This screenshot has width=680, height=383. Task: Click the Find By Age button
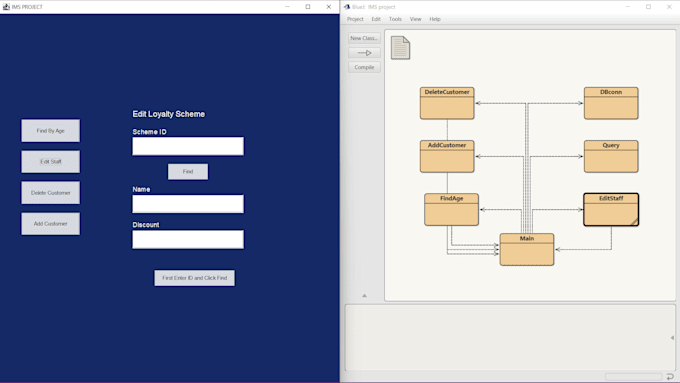pyautogui.click(x=50, y=131)
